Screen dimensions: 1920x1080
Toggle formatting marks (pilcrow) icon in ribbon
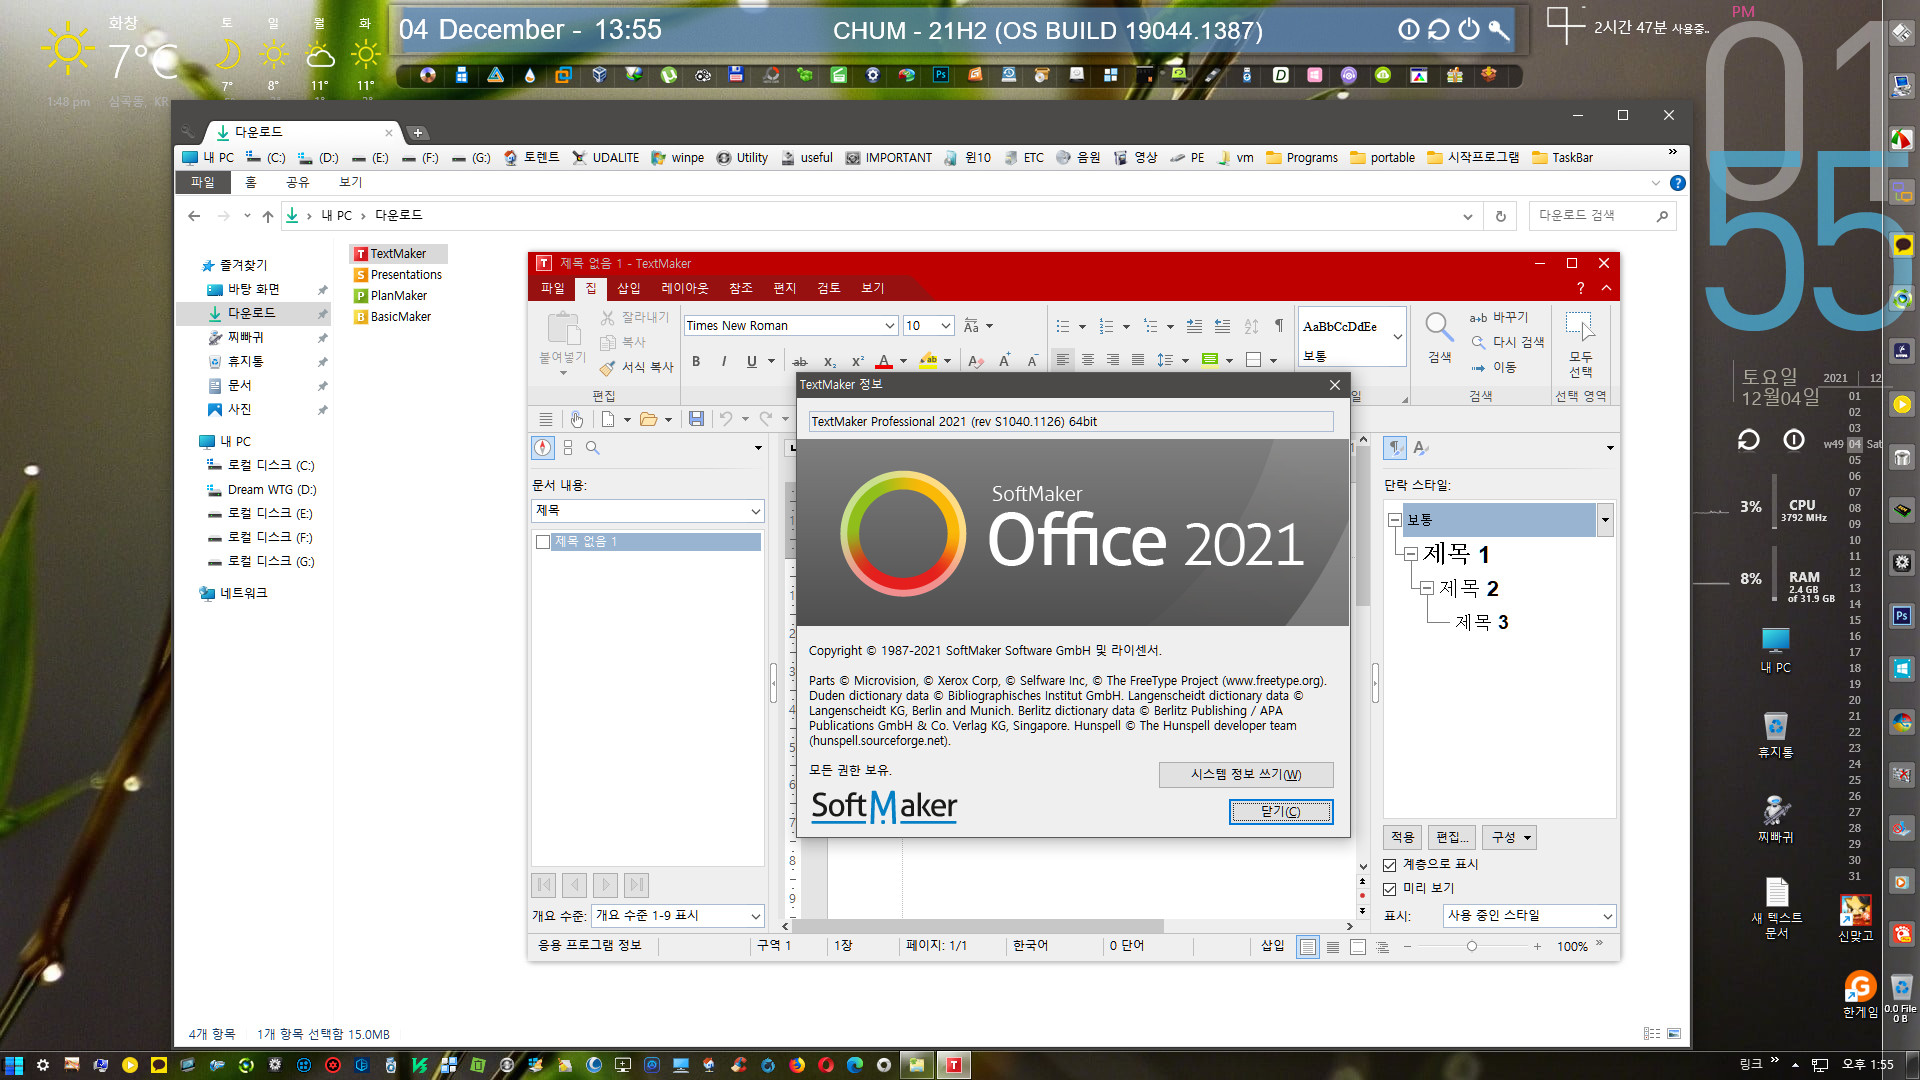click(1279, 326)
